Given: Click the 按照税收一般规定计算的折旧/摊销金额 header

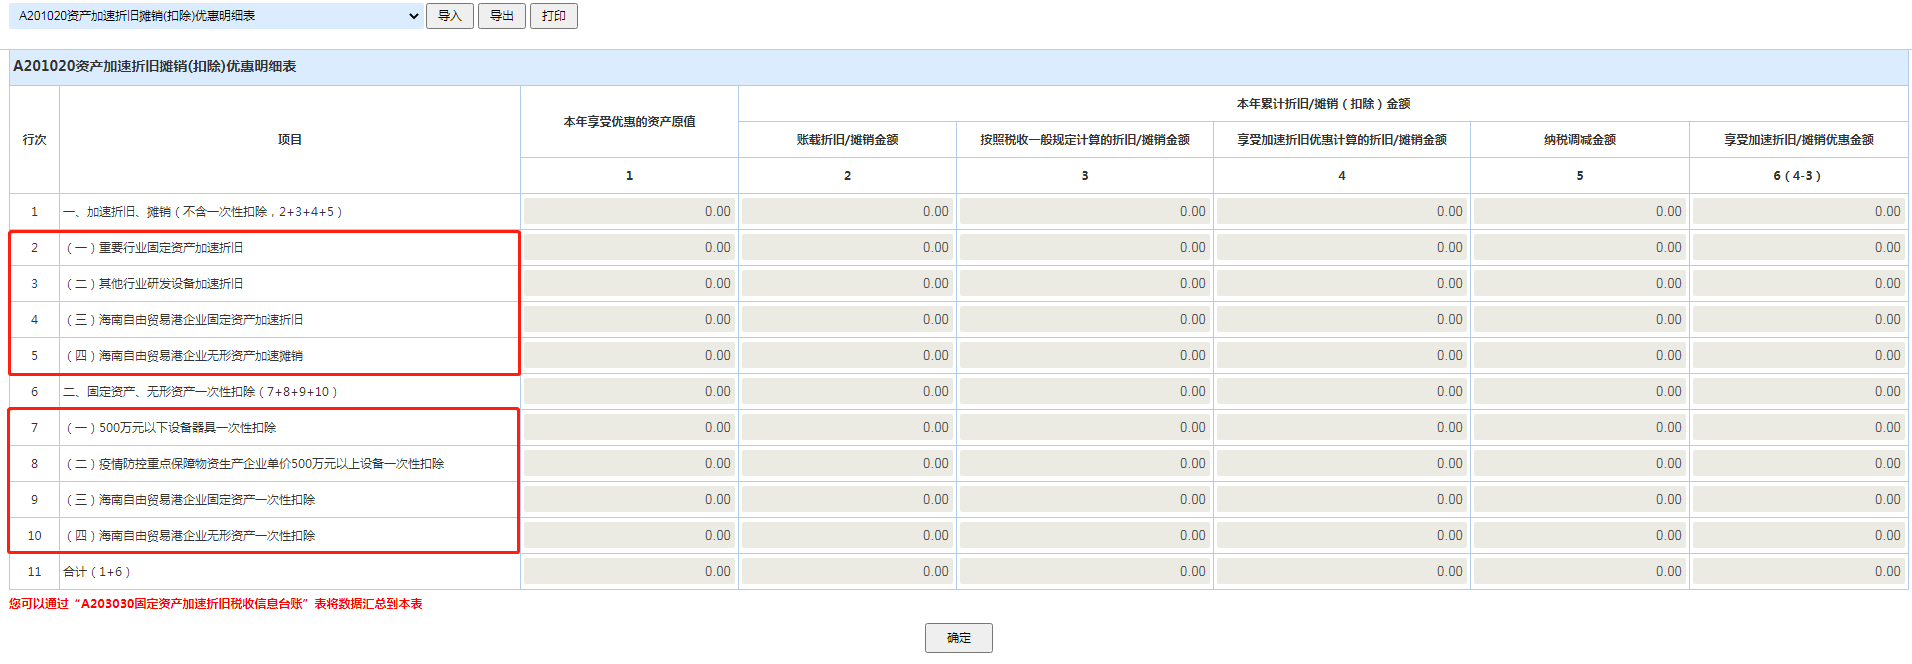Looking at the screenshot, I should [x=1085, y=140].
